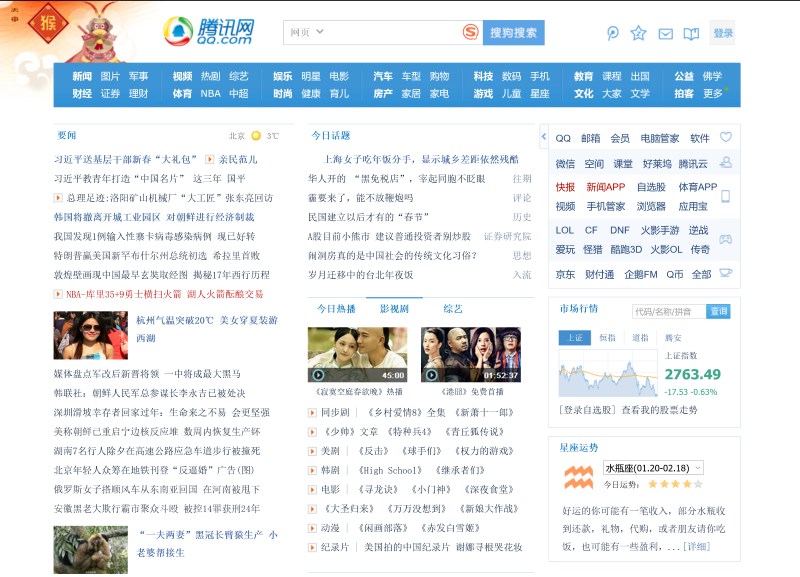Click the heart icon beside the QQ services row
This screenshot has width=800, height=577.
click(724, 138)
